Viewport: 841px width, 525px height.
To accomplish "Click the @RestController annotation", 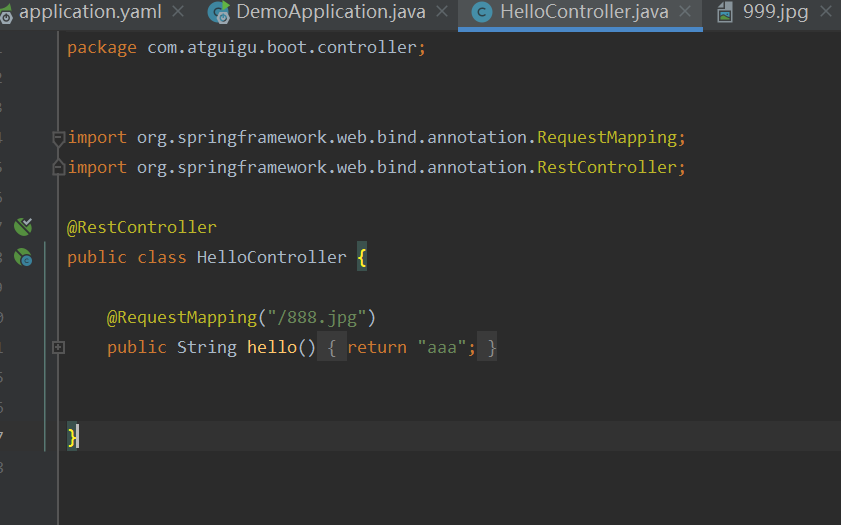I will tap(142, 227).
